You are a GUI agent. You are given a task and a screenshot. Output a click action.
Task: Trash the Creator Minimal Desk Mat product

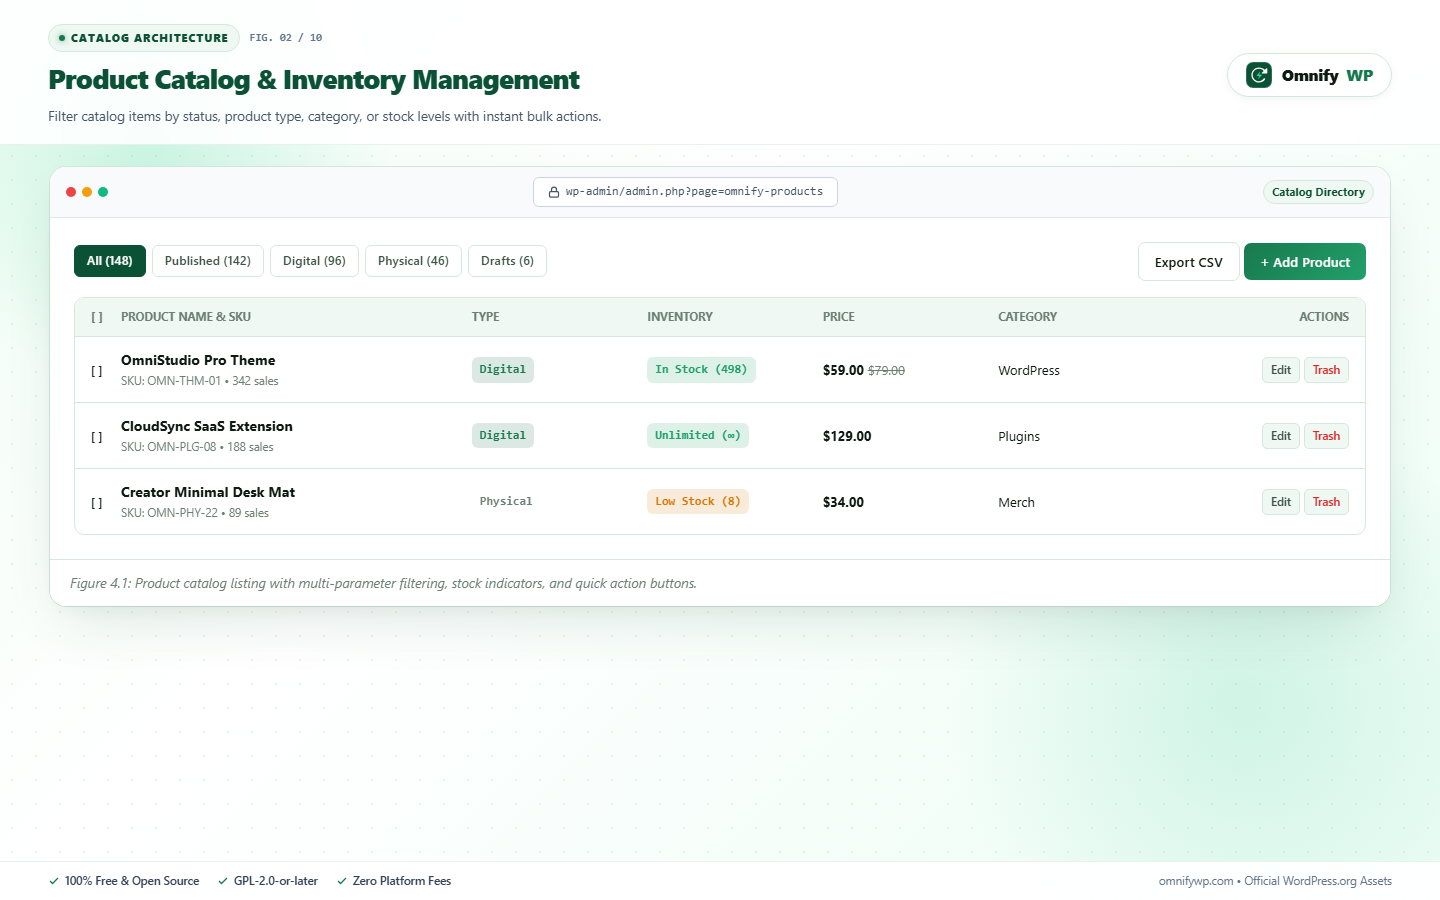(x=1326, y=502)
